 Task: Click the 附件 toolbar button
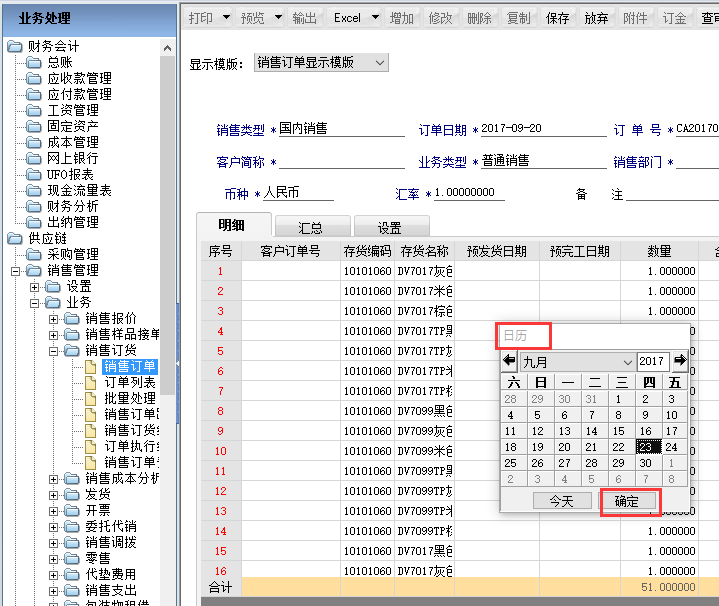635,18
